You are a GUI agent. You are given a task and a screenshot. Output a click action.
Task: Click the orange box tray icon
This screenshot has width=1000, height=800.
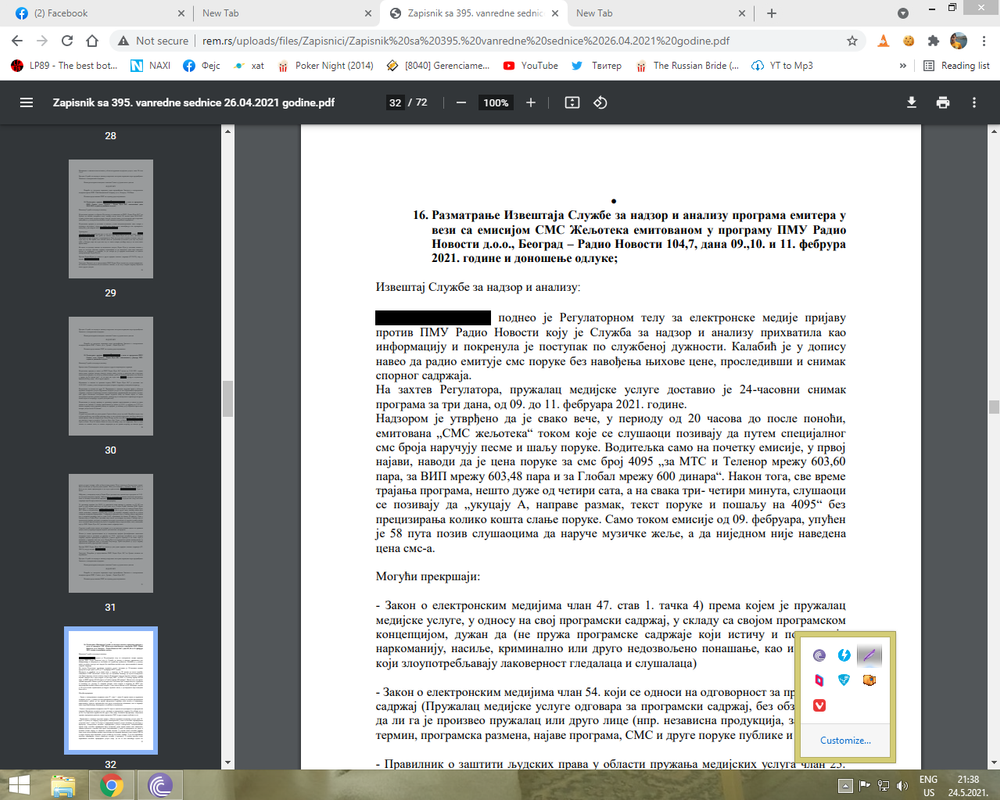coord(869,680)
